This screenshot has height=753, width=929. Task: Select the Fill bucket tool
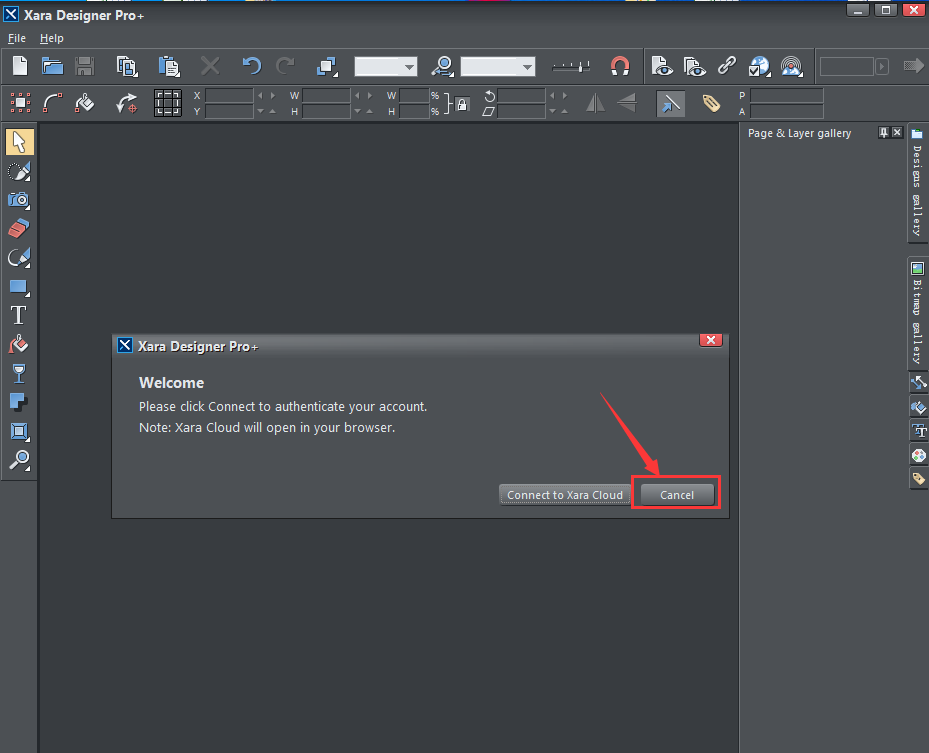click(19, 344)
